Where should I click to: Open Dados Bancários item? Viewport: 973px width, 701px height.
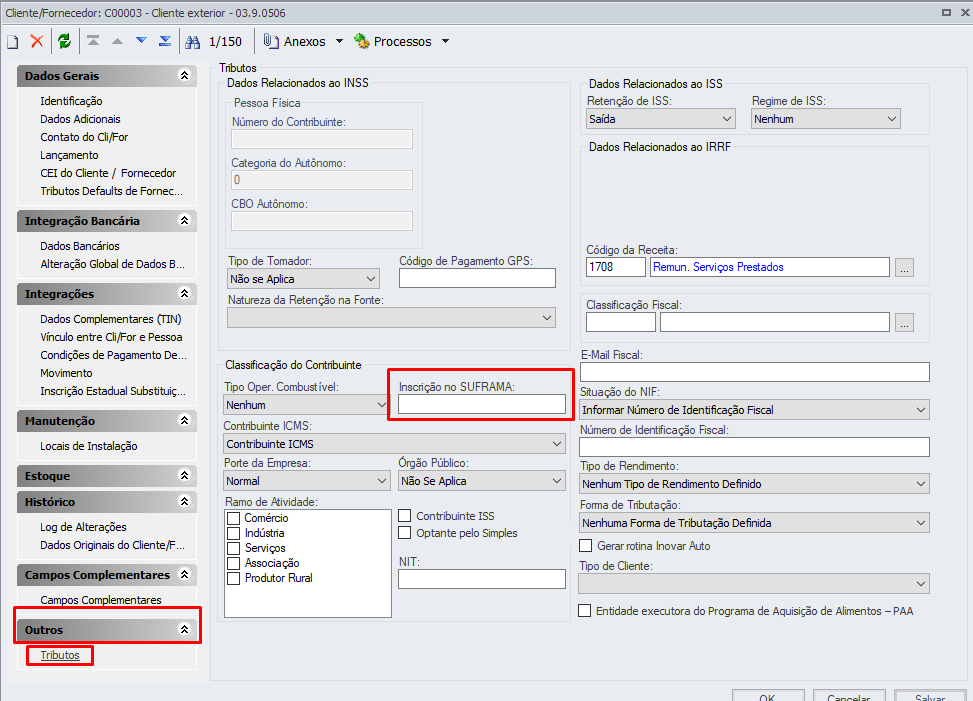click(79, 246)
